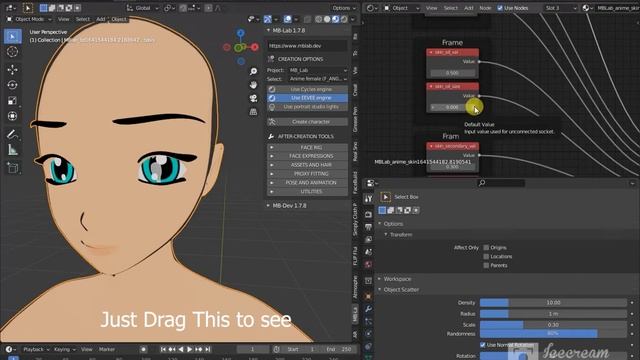The height and width of the screenshot is (360, 640).
Task: Uncheck Use Normal Rotation checkbox
Action: click(482, 345)
